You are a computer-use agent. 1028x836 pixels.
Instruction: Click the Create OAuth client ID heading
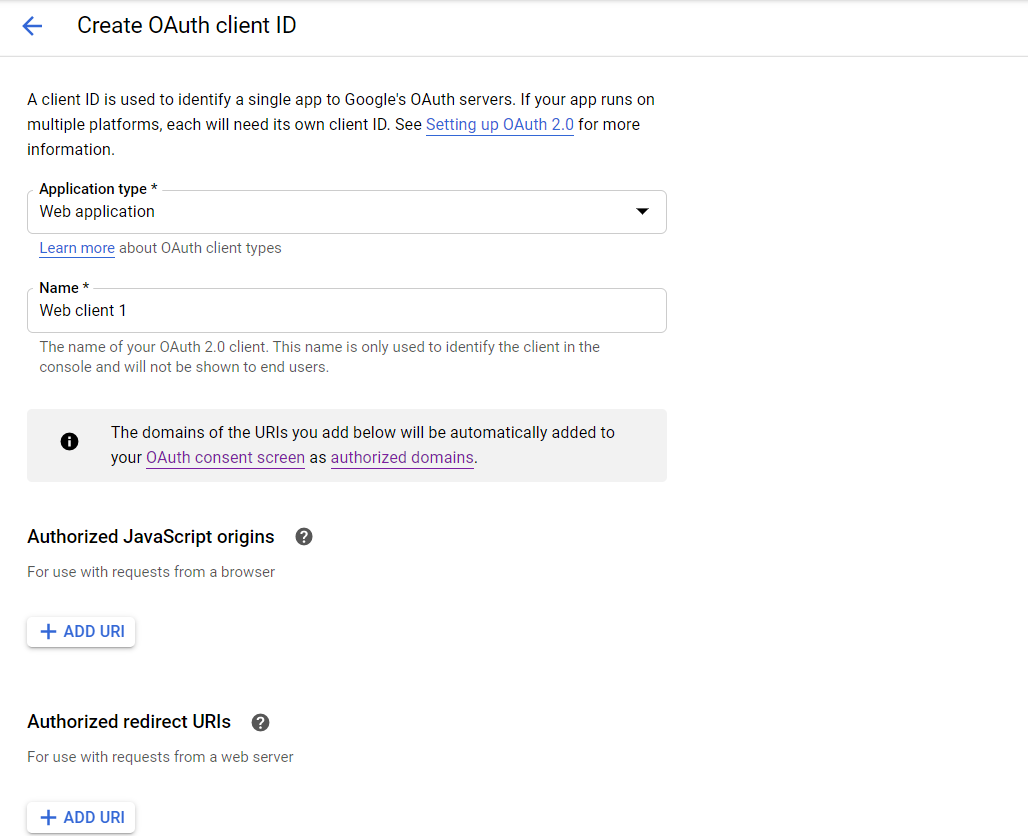point(187,26)
